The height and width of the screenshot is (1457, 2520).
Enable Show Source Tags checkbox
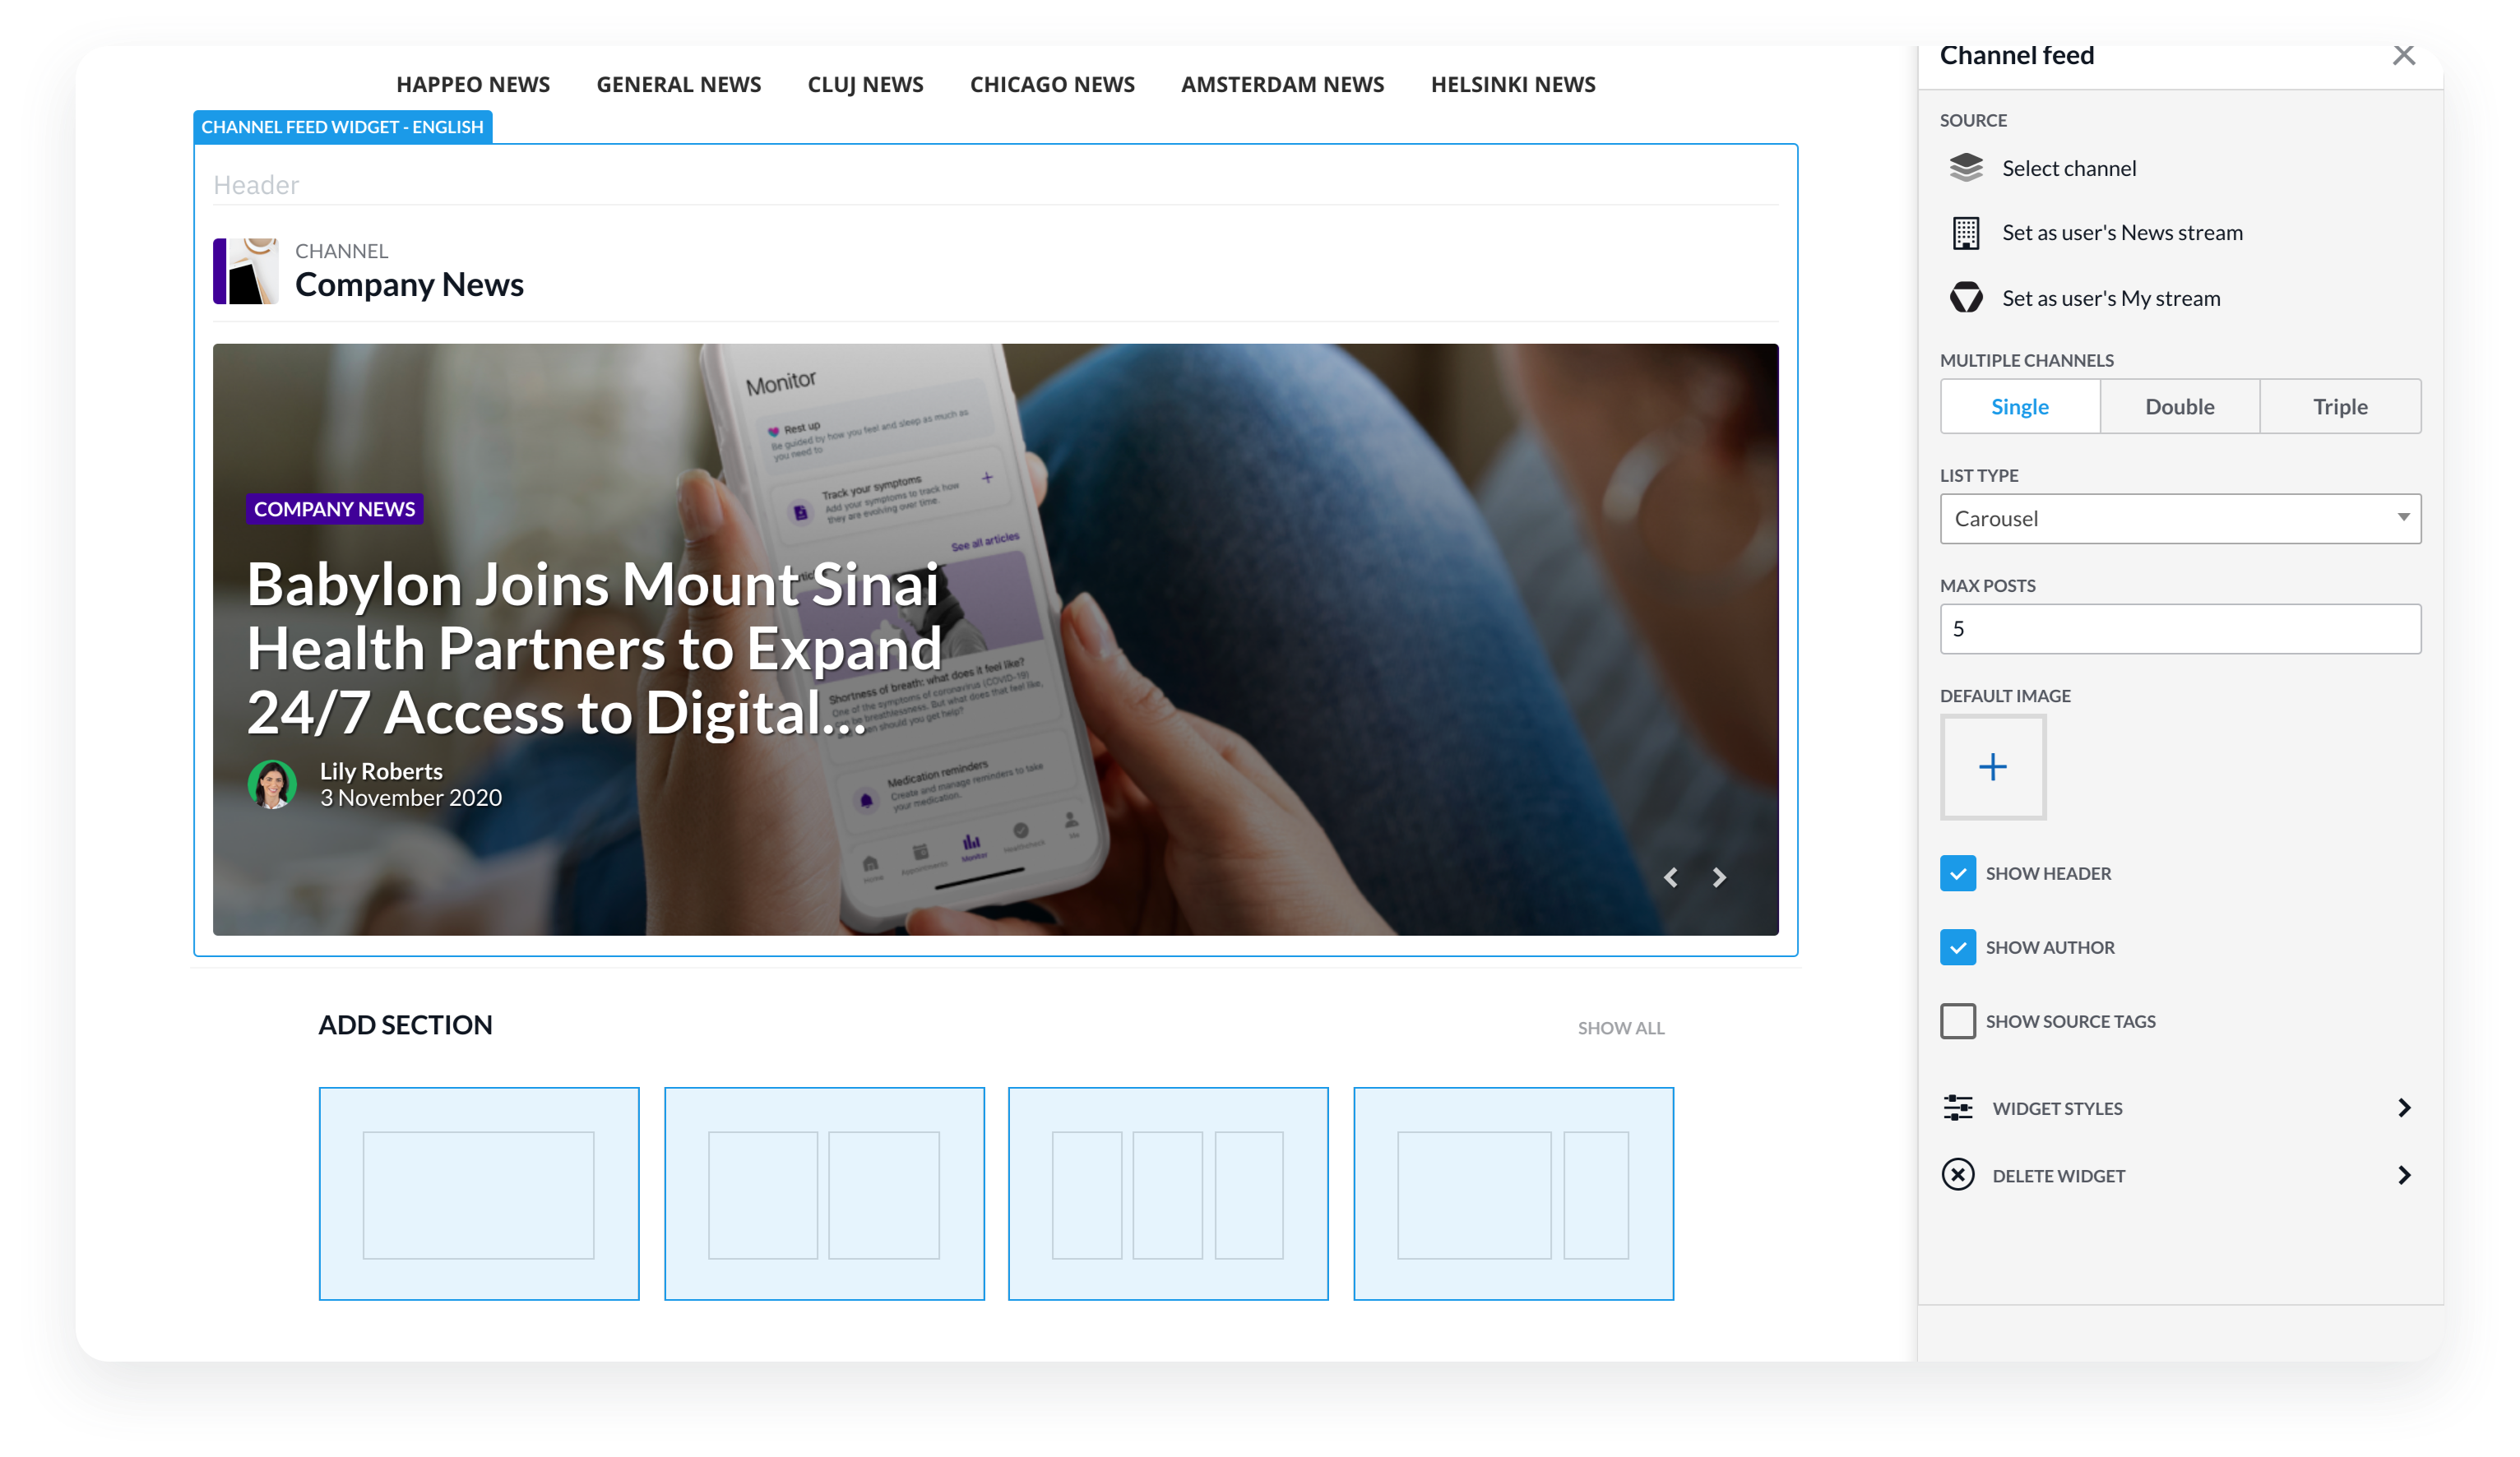coord(1957,1021)
